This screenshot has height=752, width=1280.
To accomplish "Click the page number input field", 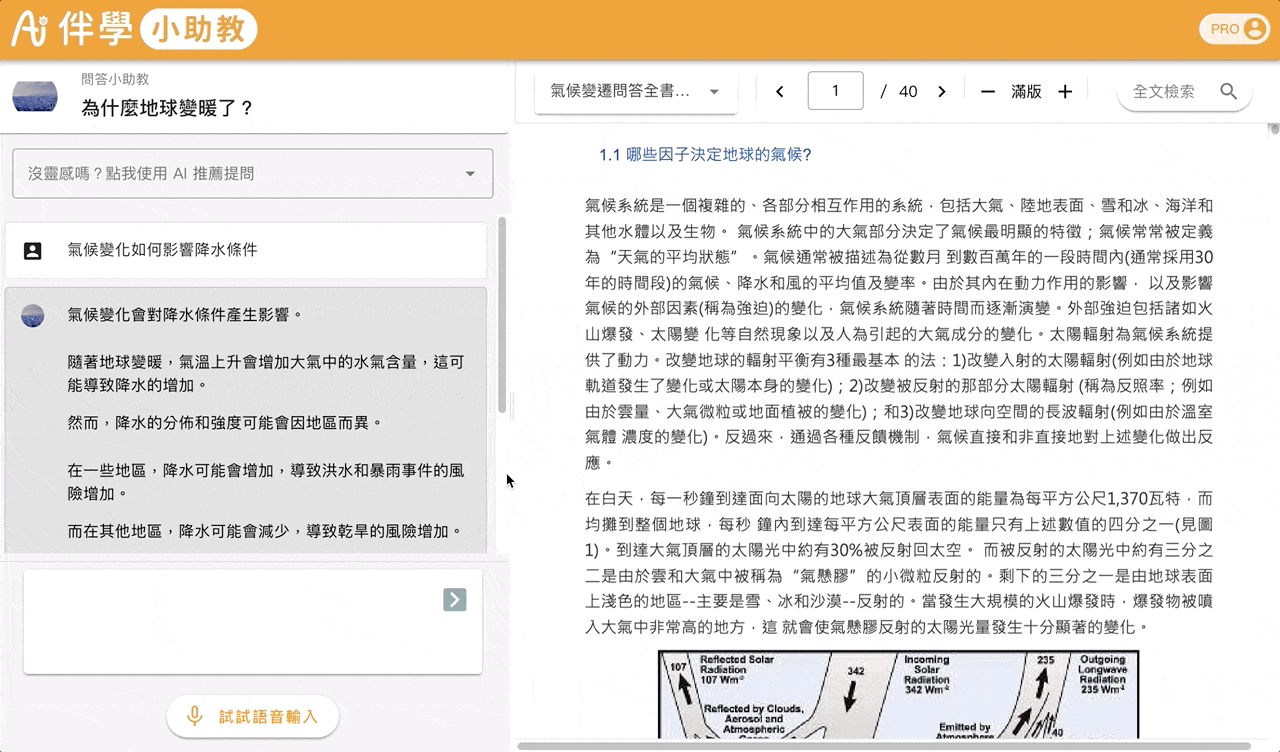I will [x=834, y=91].
